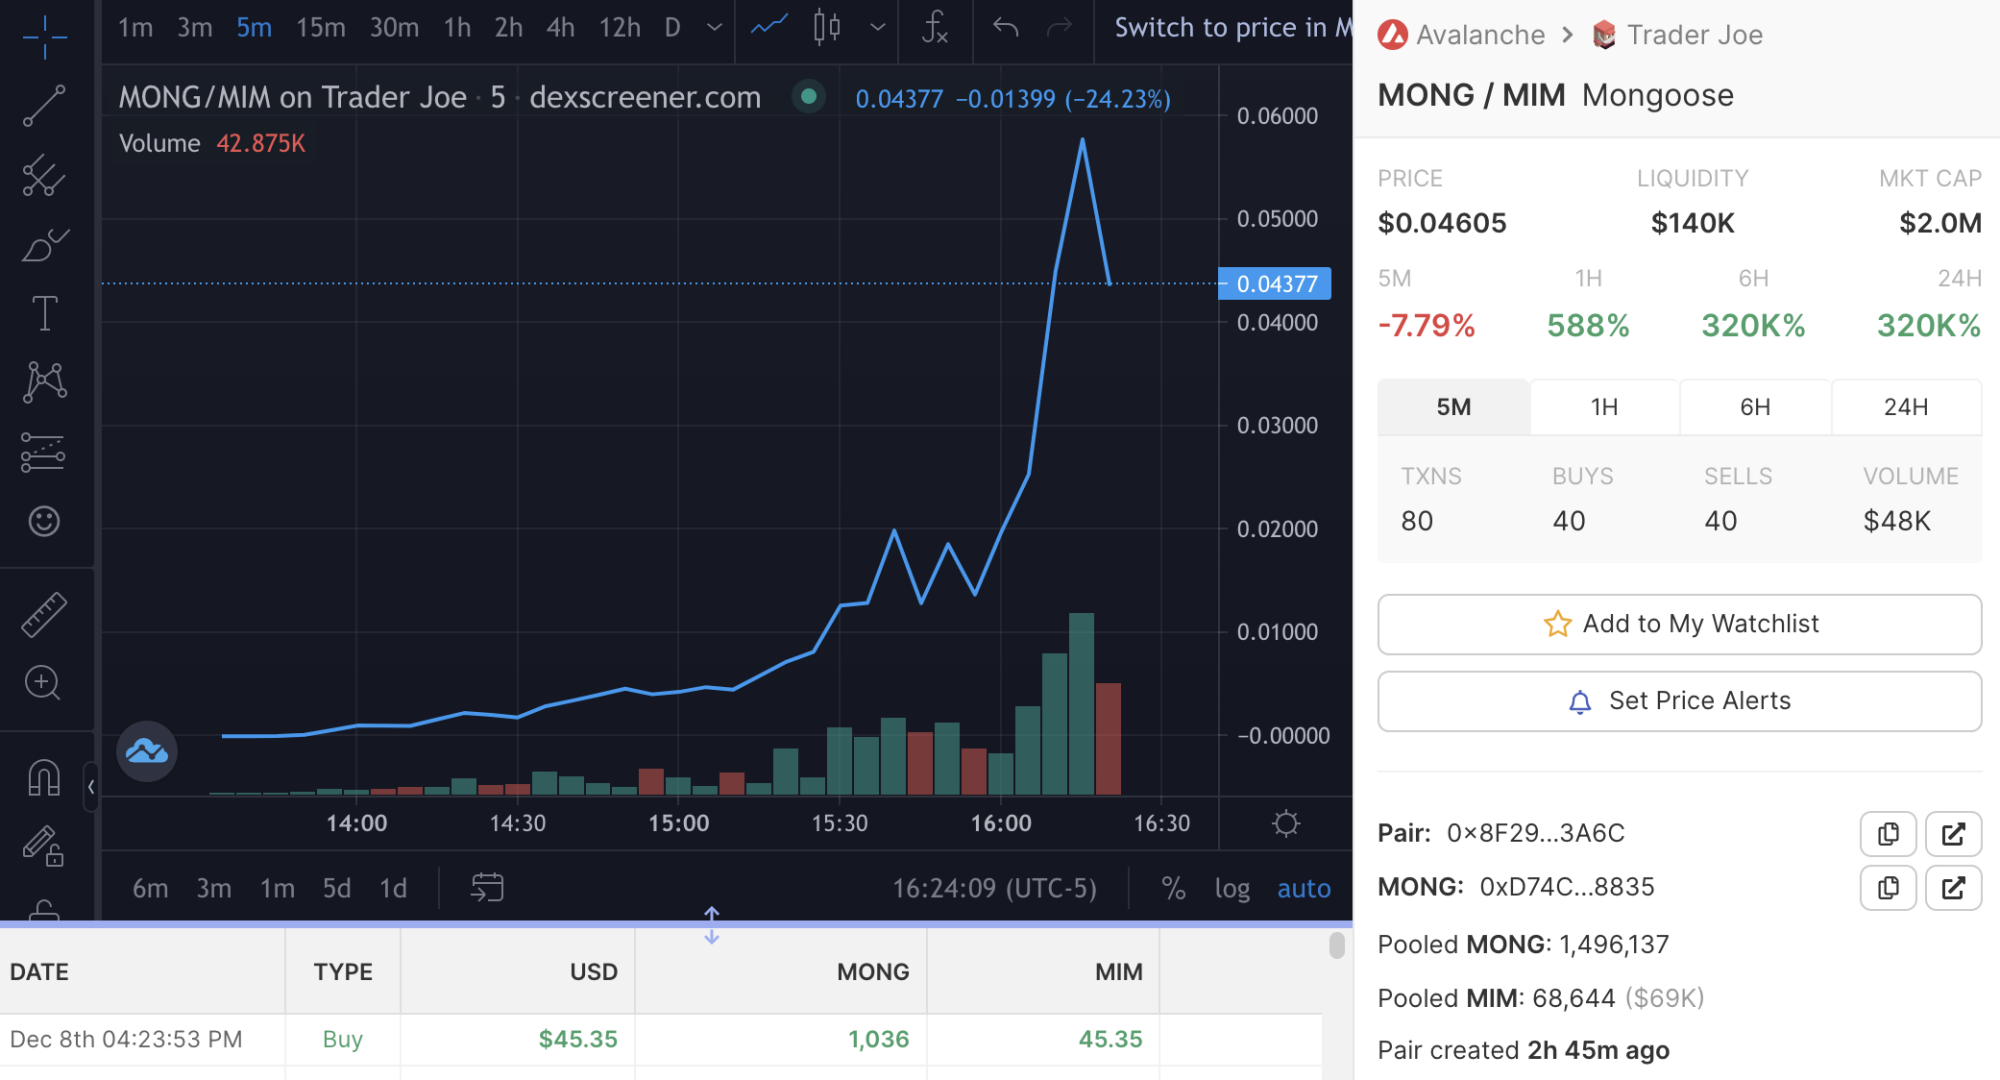Switch stats to 5M tab

(1453, 407)
